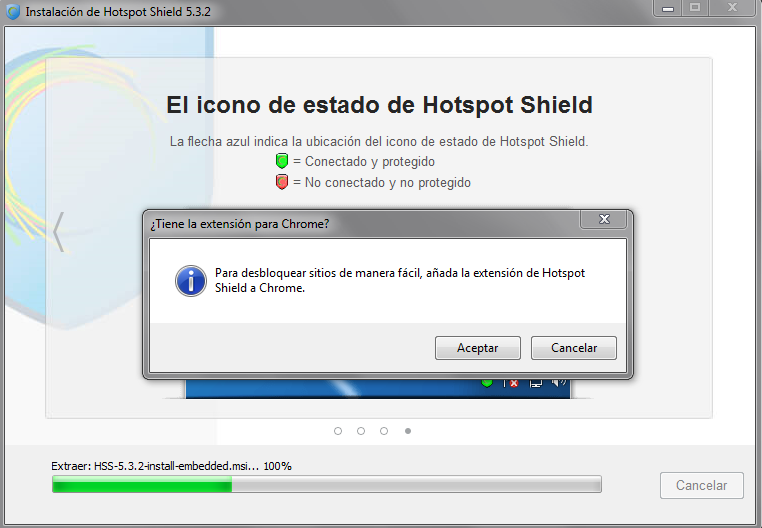
Task: Click the Hotspot Shield icon in title bar
Action: 13,12
